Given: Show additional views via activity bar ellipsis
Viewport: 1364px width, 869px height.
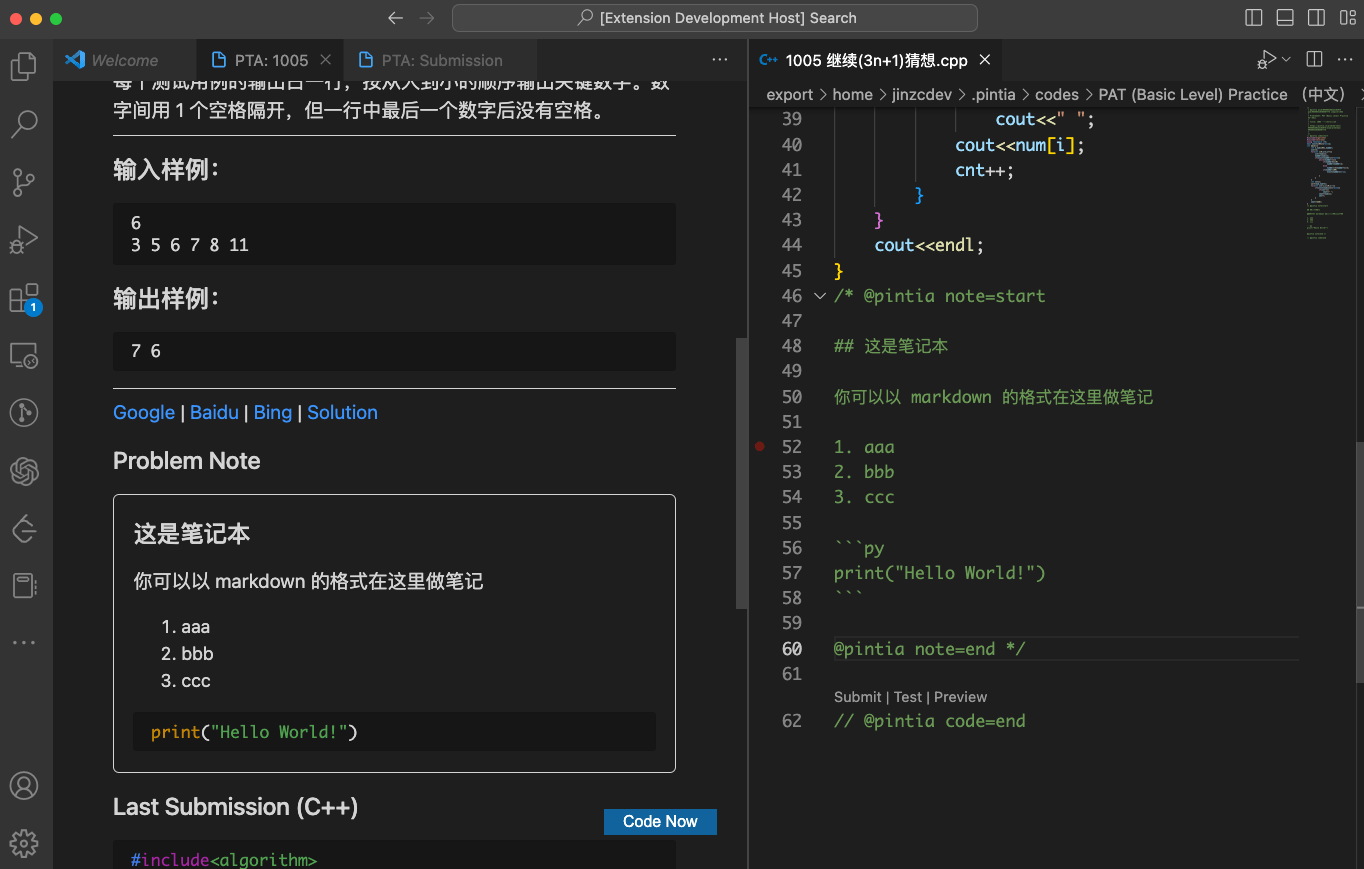Looking at the screenshot, I should [24, 642].
